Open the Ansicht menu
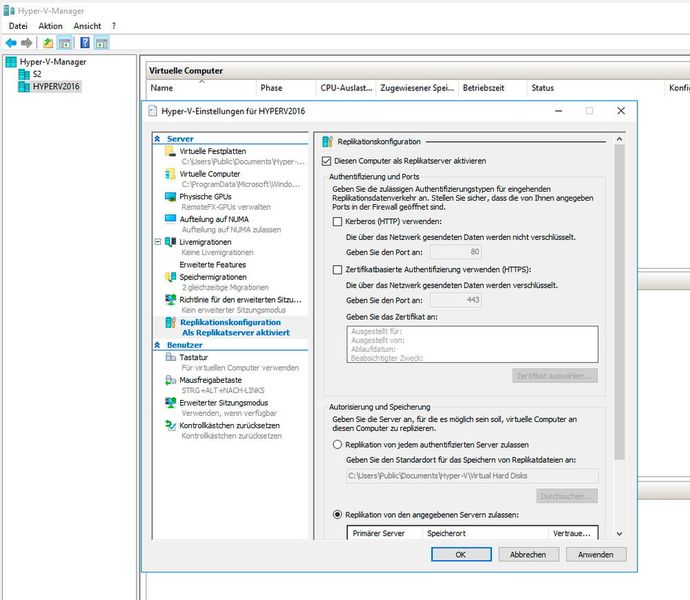The height and width of the screenshot is (600, 690). [x=87, y=26]
